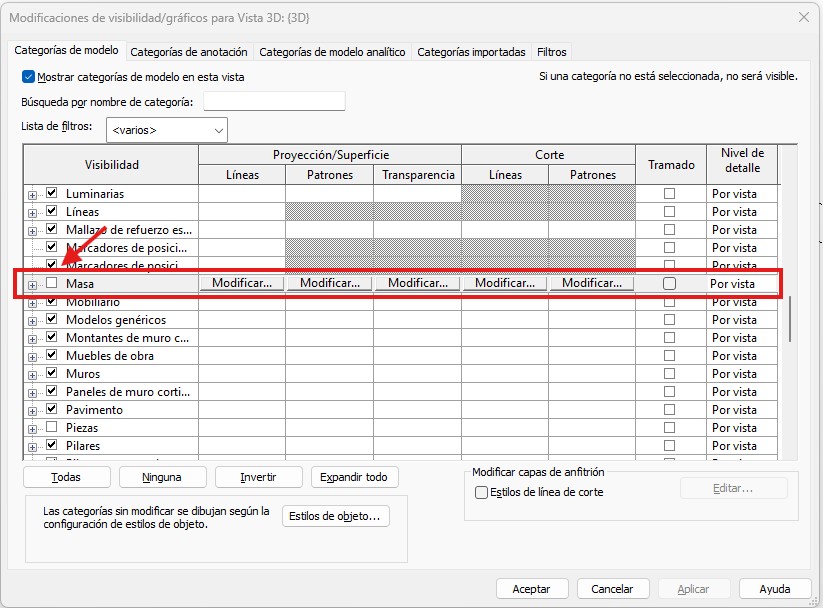Viewport: 823px width, 608px height.
Task: Check the Tramado box for Luminarias
Action: click(x=669, y=194)
